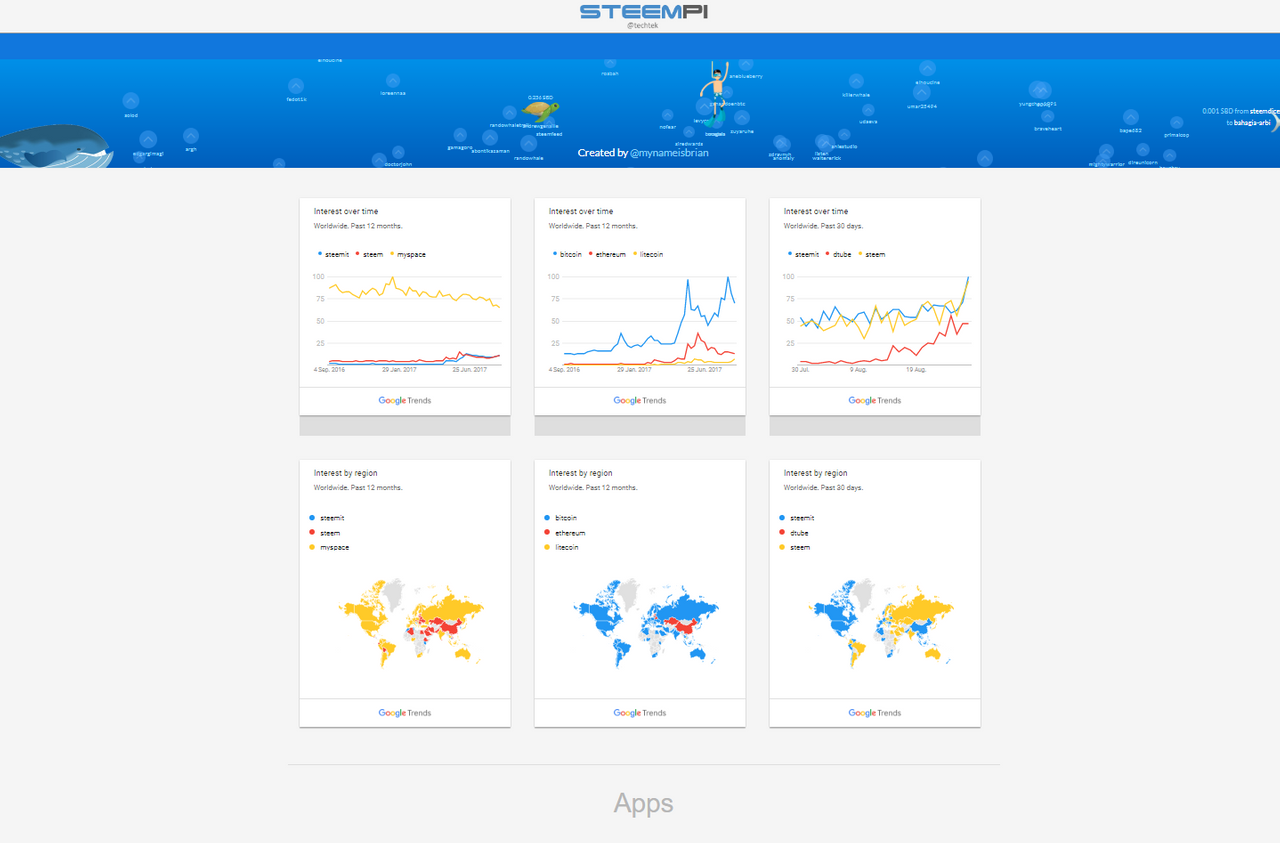Click the upvote bubble labeled argh

pos(191,136)
